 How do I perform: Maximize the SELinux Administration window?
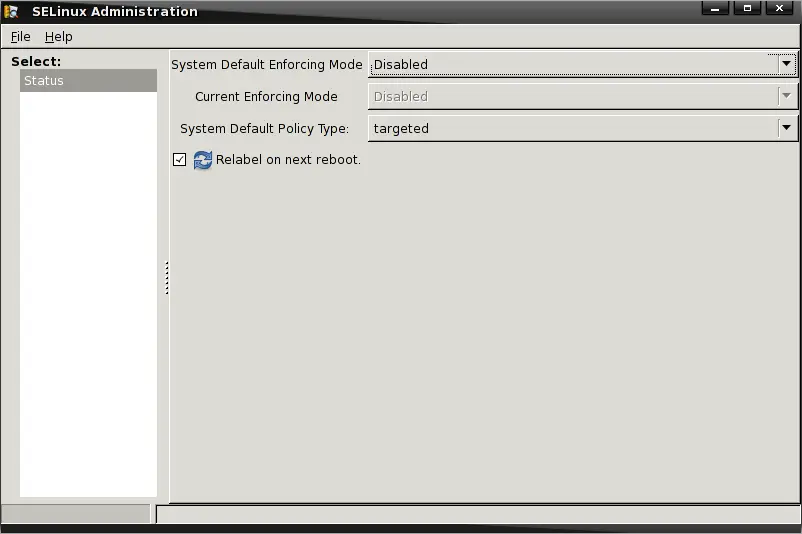747,9
